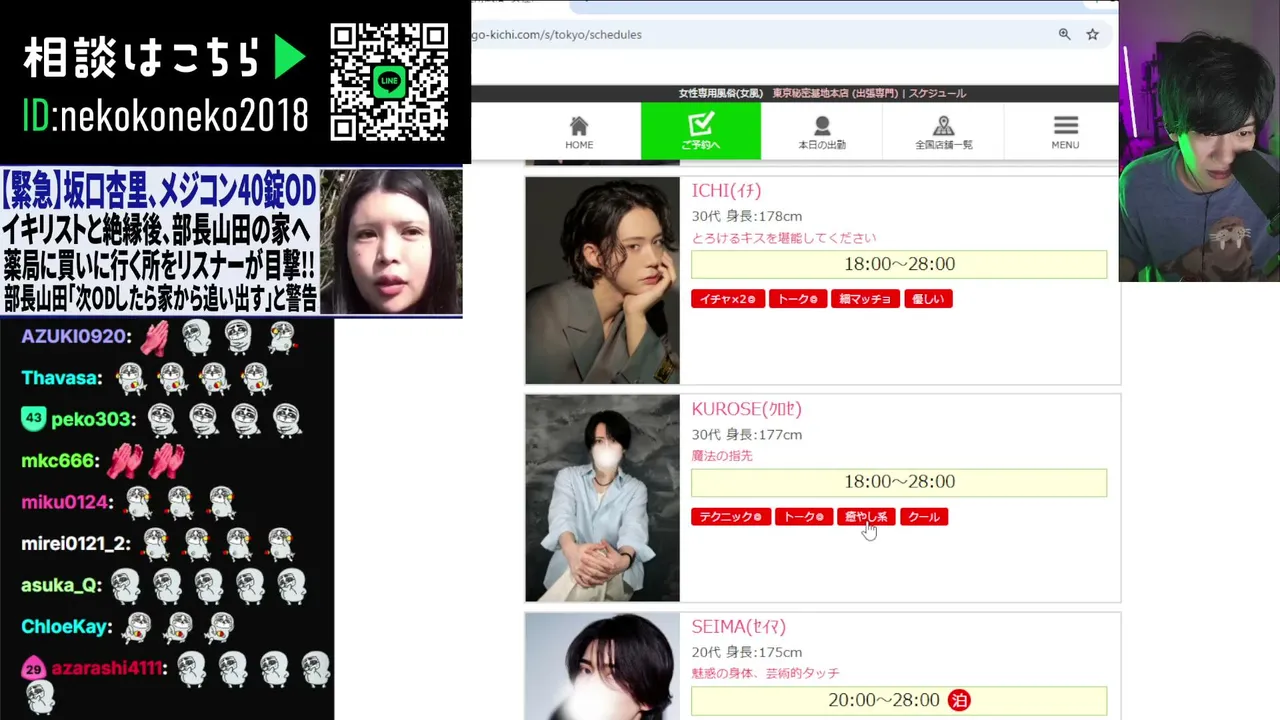The width and height of the screenshot is (1280, 720).
Task: Click the news thumbnail of the woman
Action: pyautogui.click(x=390, y=241)
